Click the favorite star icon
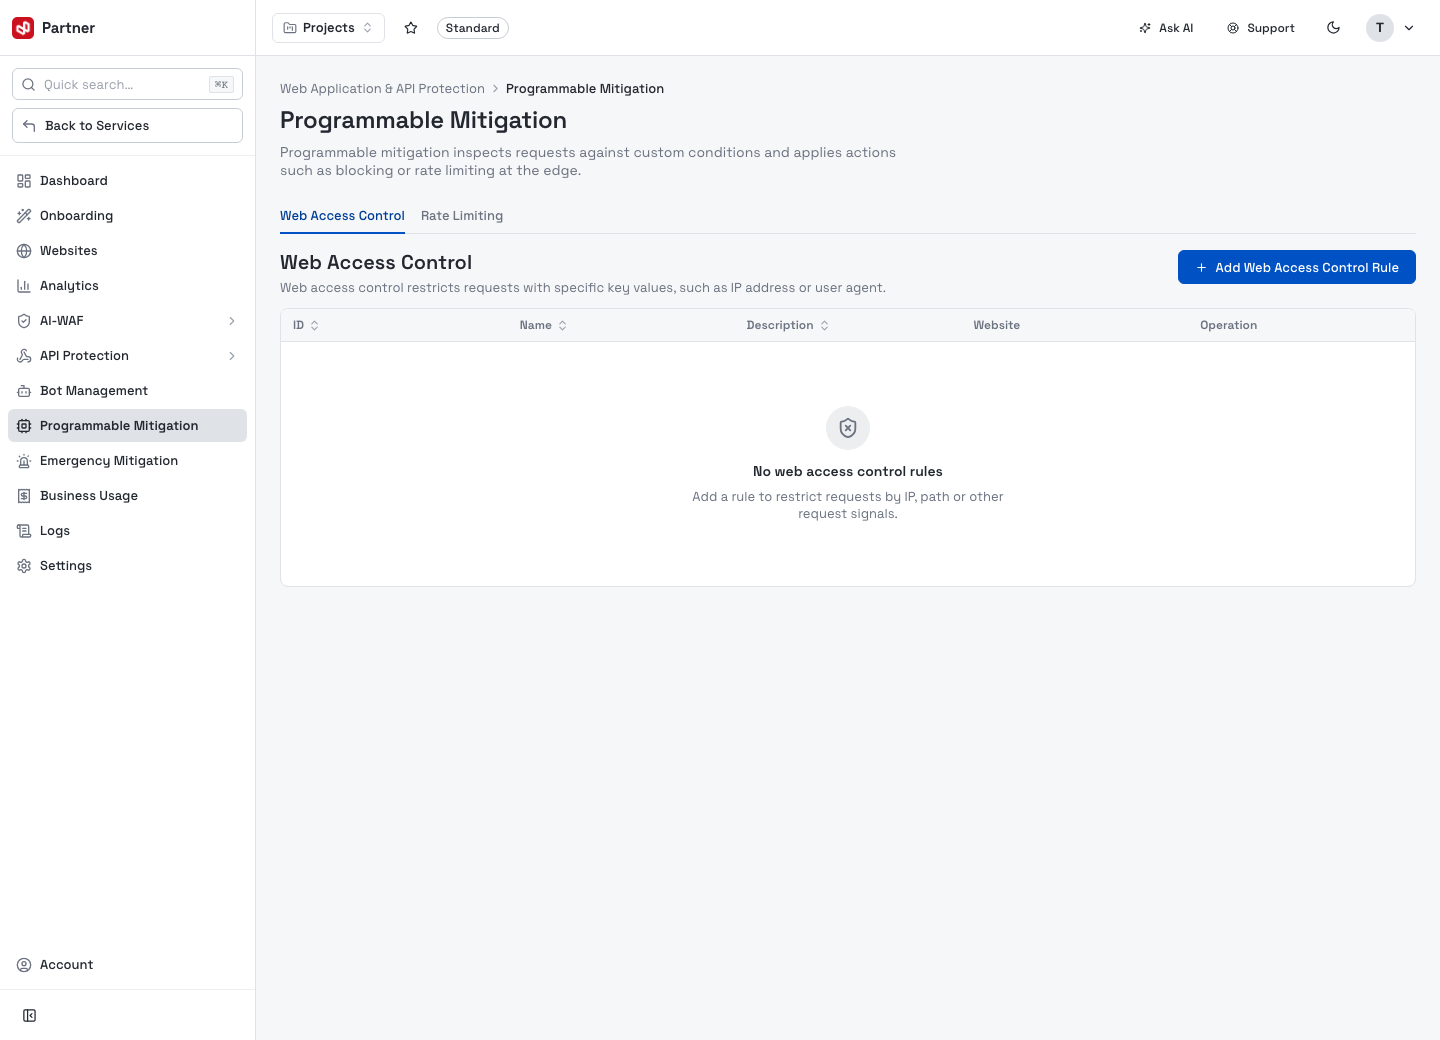Image resolution: width=1440 pixels, height=1040 pixels. tap(411, 28)
